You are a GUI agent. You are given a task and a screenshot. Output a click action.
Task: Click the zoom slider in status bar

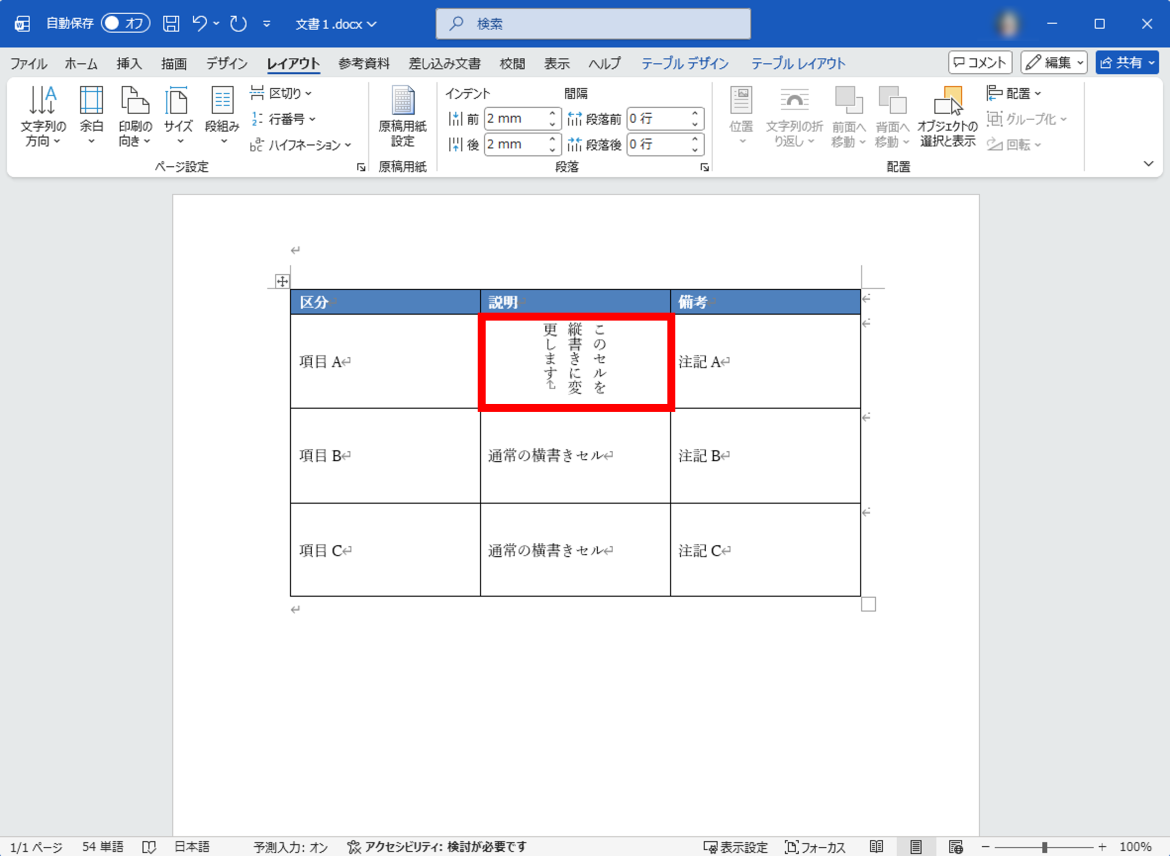[x=1044, y=847]
